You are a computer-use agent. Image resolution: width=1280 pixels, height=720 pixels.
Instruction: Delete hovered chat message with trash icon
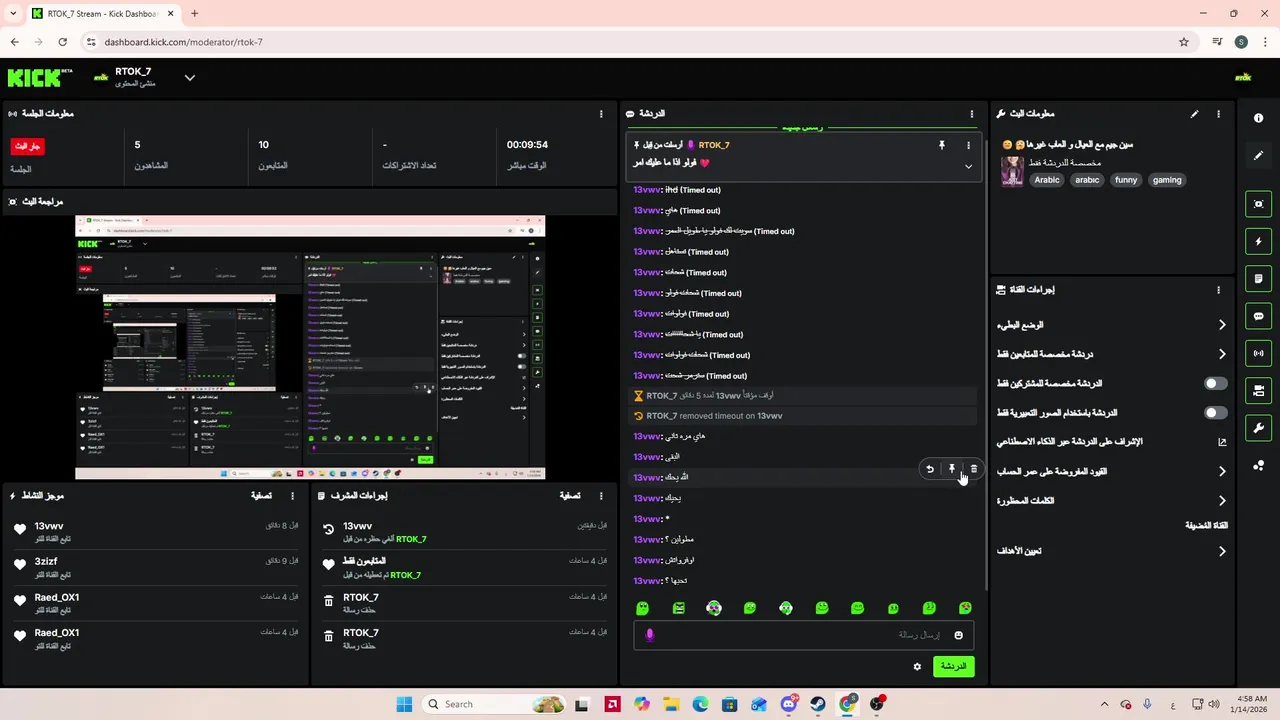coord(974,469)
